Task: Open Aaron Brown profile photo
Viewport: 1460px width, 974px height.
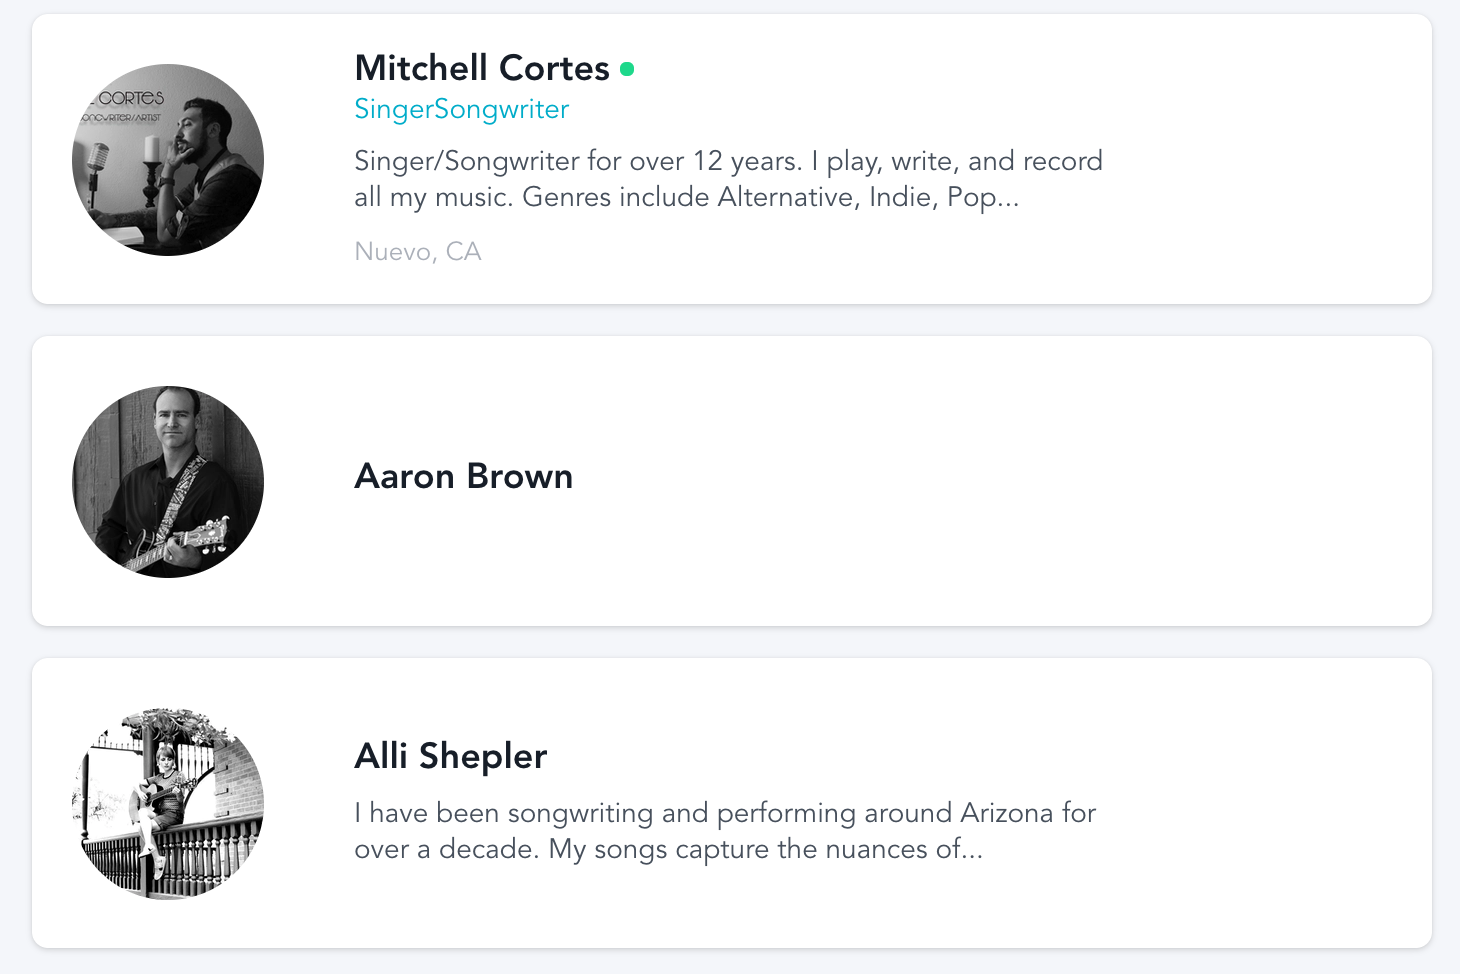Action: coord(168,482)
